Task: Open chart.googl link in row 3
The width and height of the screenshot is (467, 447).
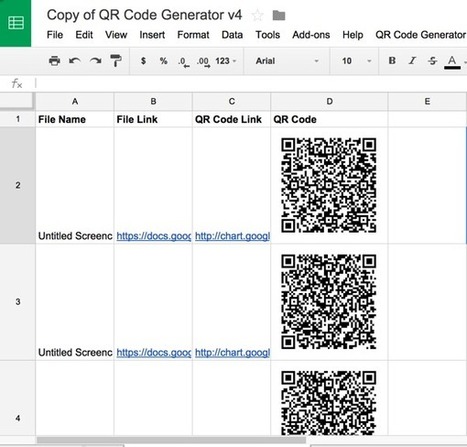Action: 232,353
